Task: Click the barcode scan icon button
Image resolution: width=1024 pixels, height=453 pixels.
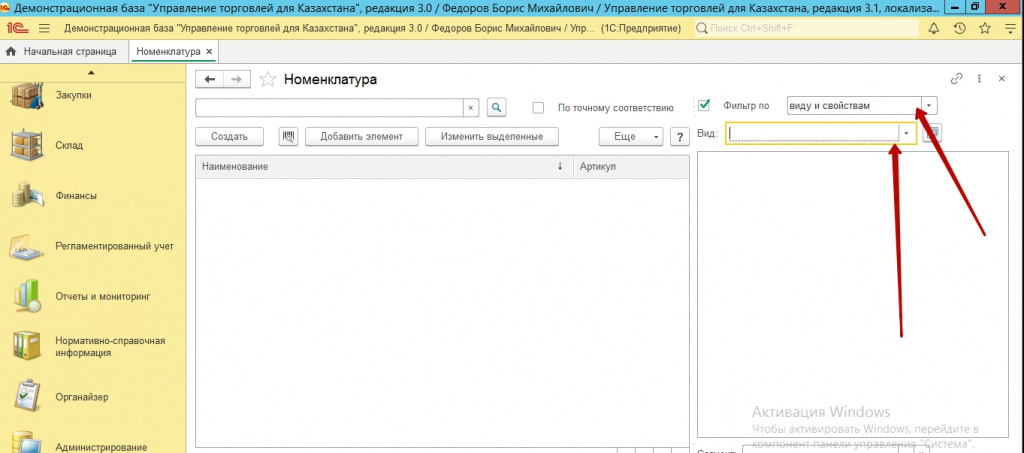Action: [x=289, y=136]
